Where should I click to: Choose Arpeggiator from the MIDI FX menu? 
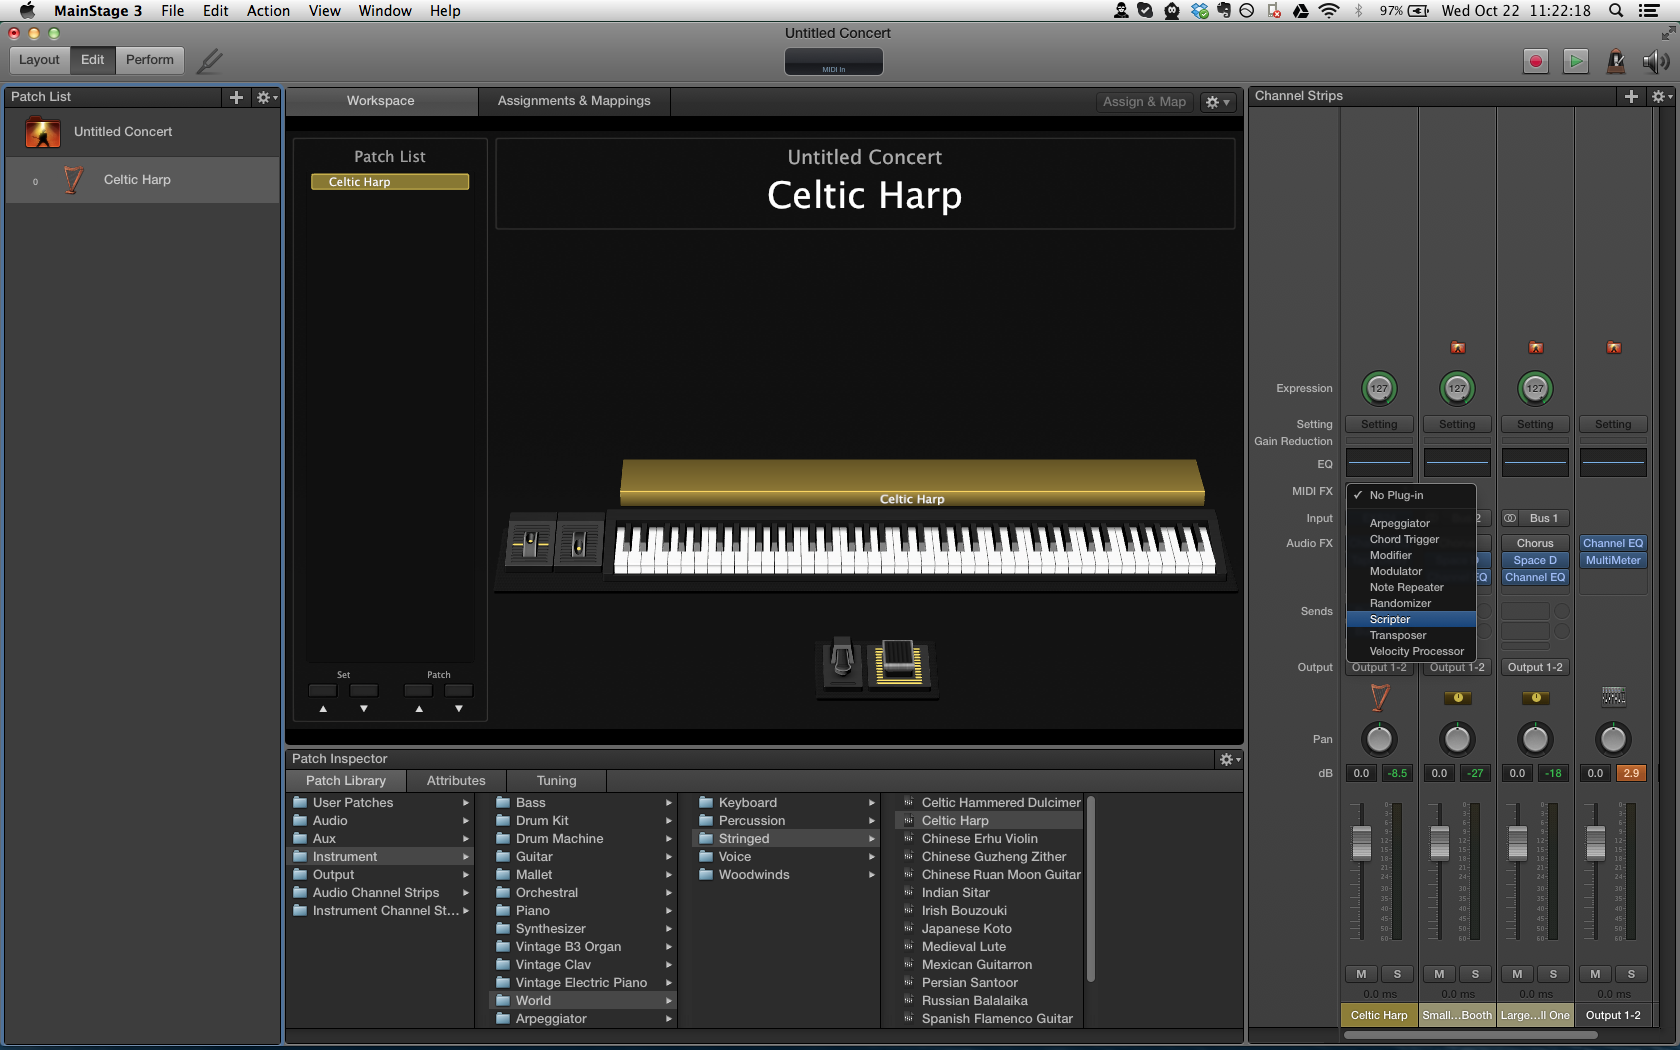click(x=1411, y=524)
